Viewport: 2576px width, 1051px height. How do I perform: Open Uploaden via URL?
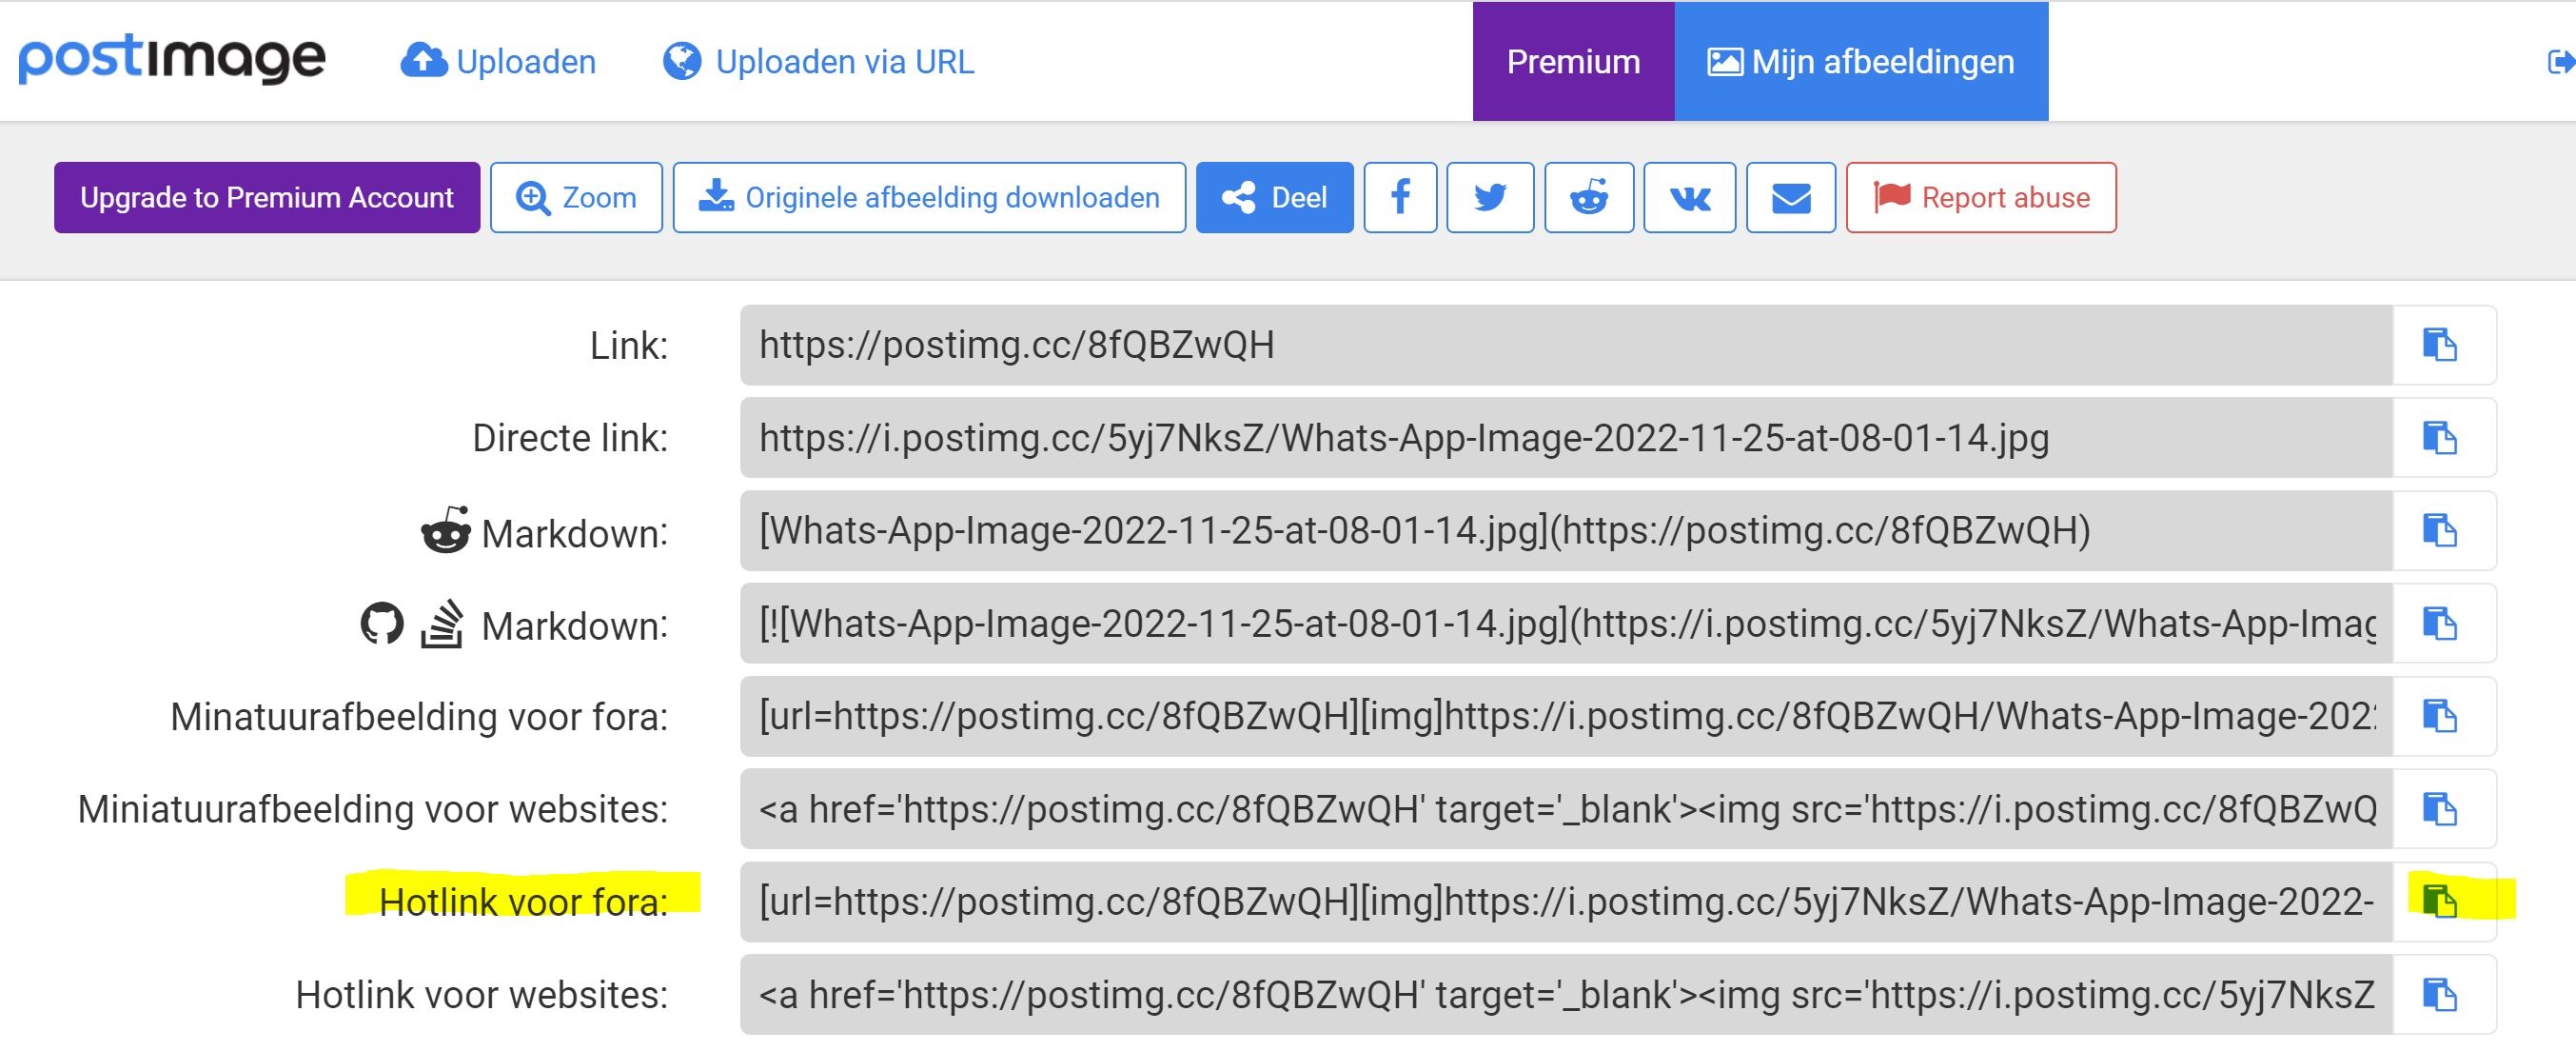pos(818,62)
